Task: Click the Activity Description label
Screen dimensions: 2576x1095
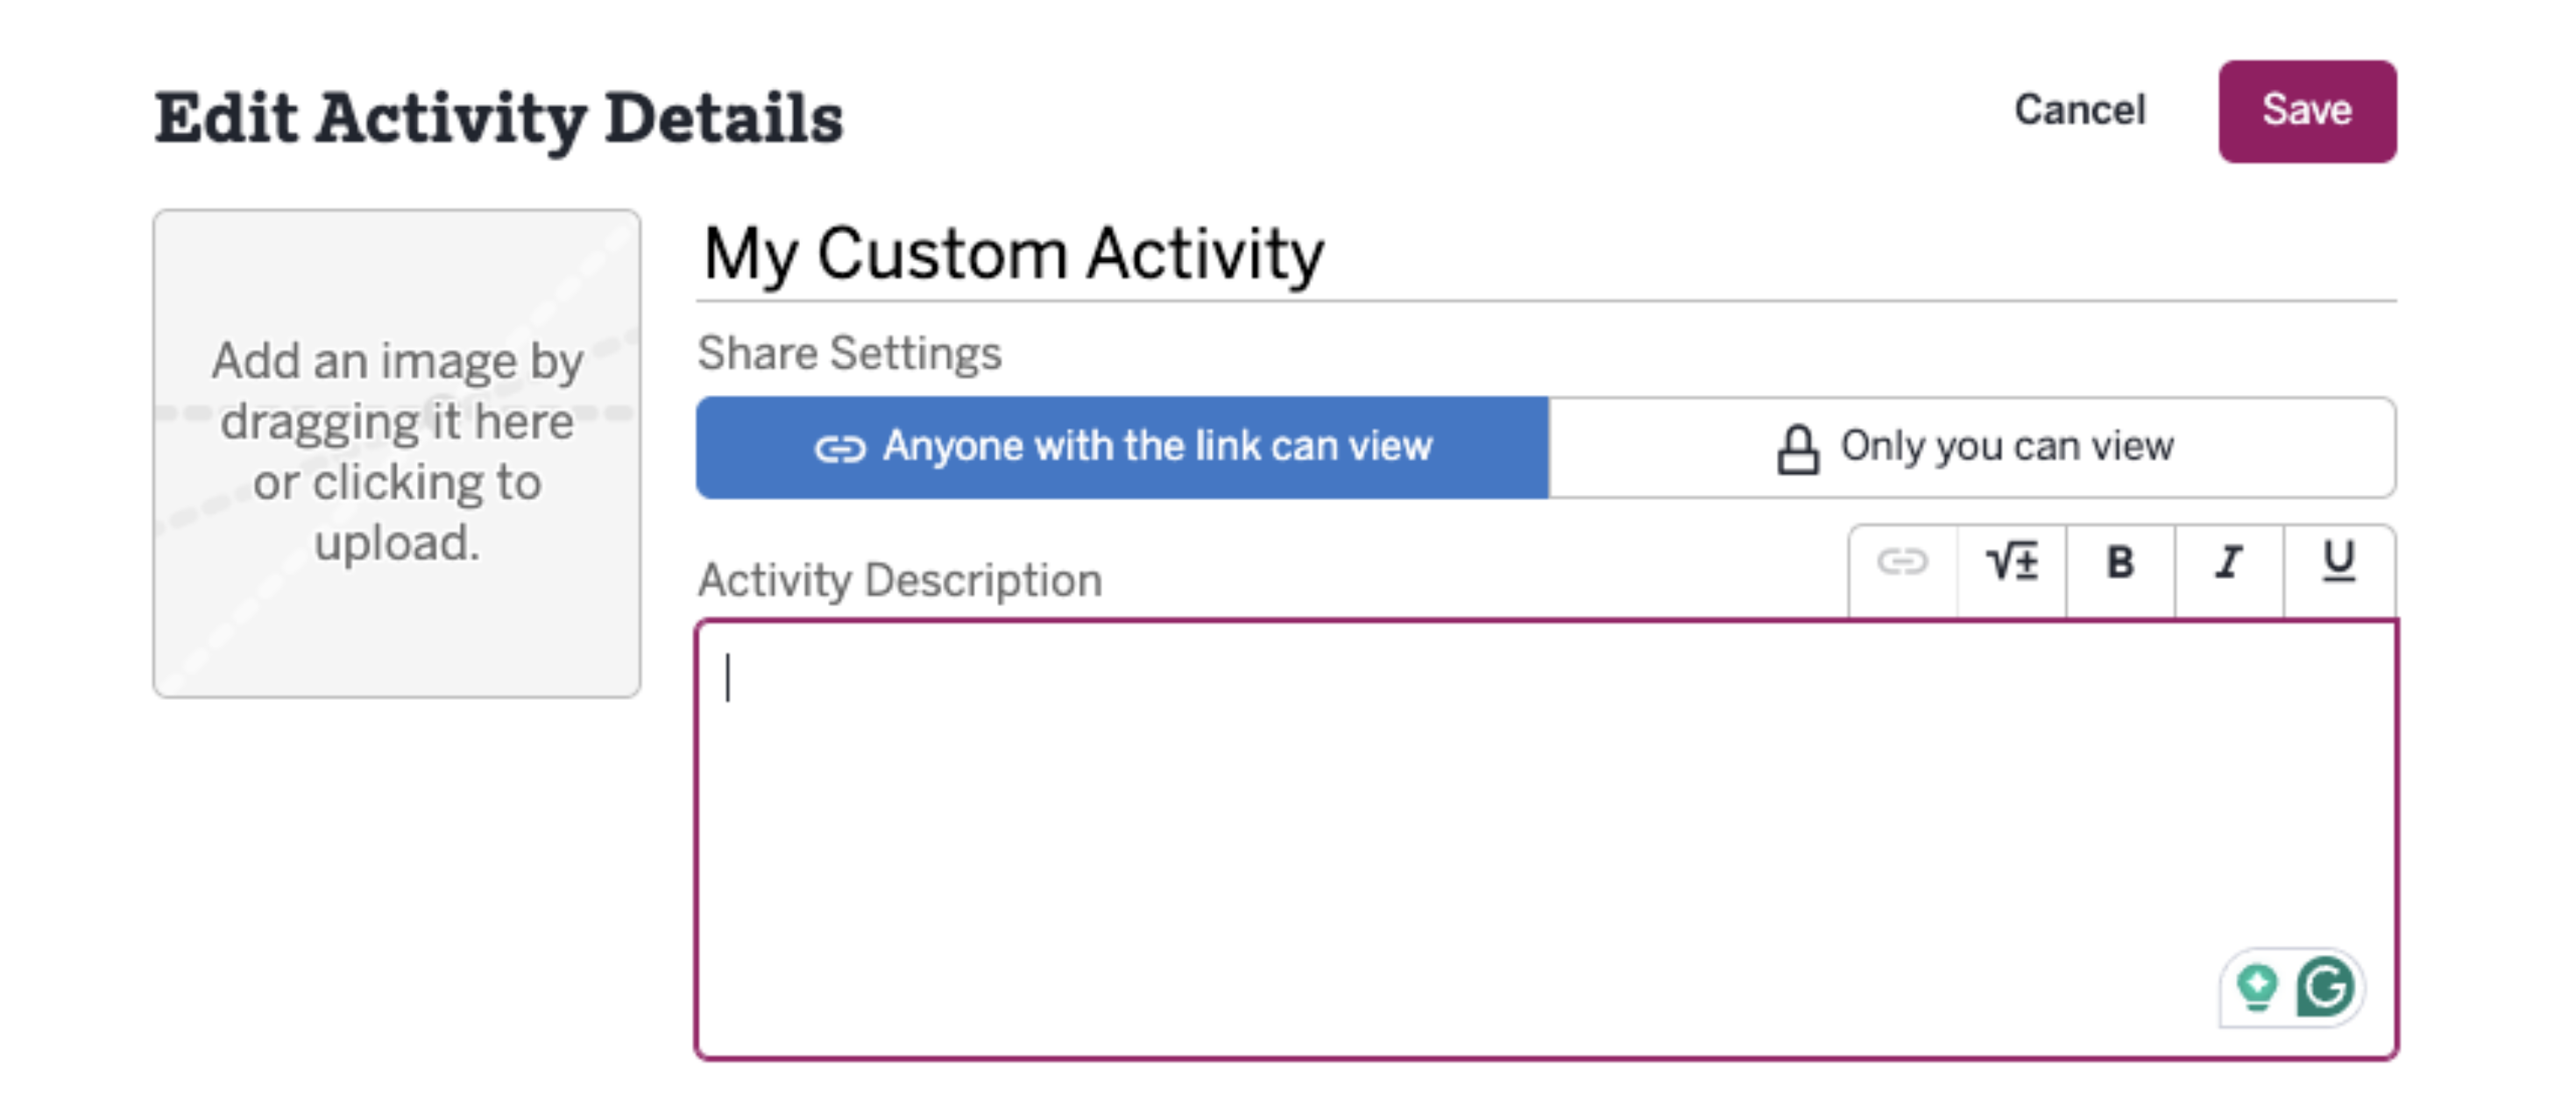Action: (900, 581)
